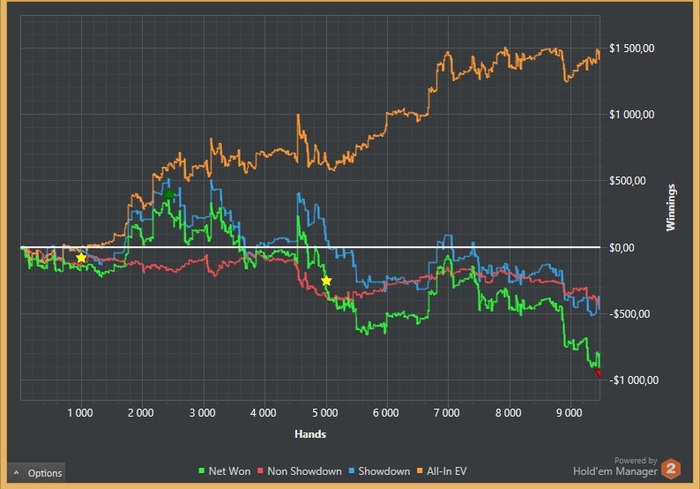Image resolution: width=700 pixels, height=489 pixels.
Task: Click the red Non Showdown color swatch
Action: coord(260,471)
